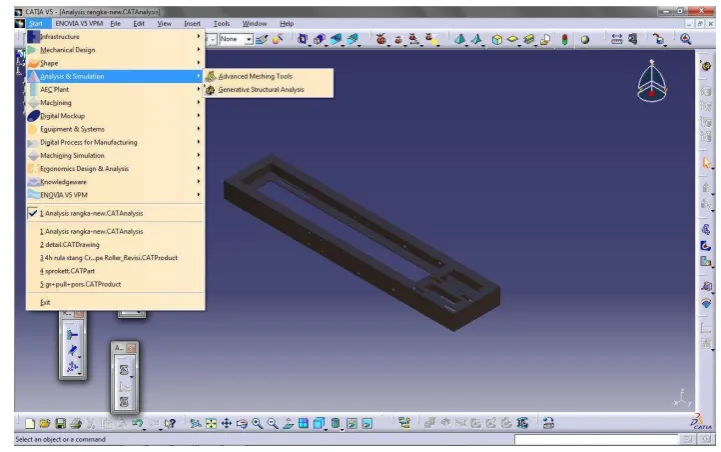Click the traffic light compute status icon
The height and width of the screenshot is (452, 721).
pyautogui.click(x=565, y=40)
